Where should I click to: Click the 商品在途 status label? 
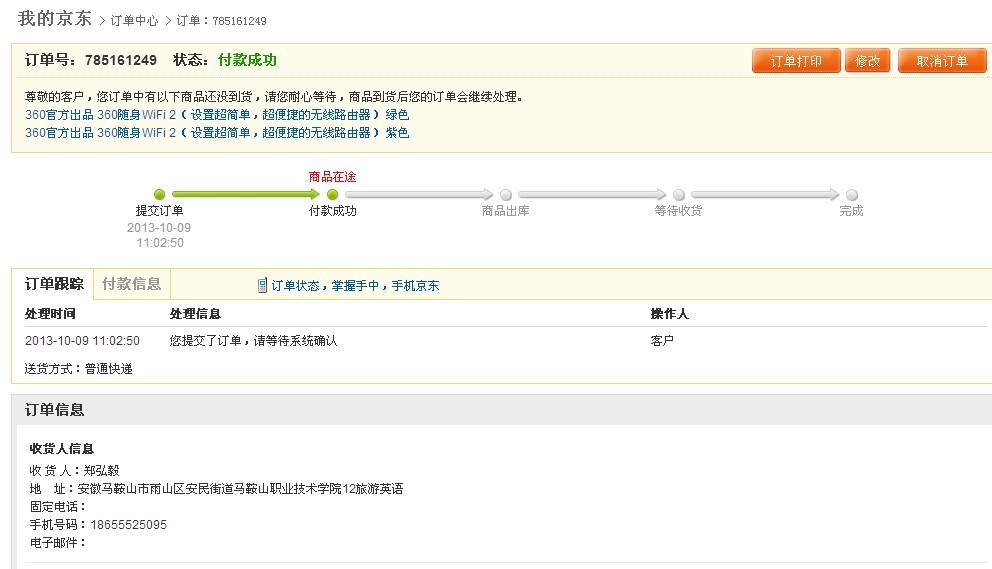333,177
